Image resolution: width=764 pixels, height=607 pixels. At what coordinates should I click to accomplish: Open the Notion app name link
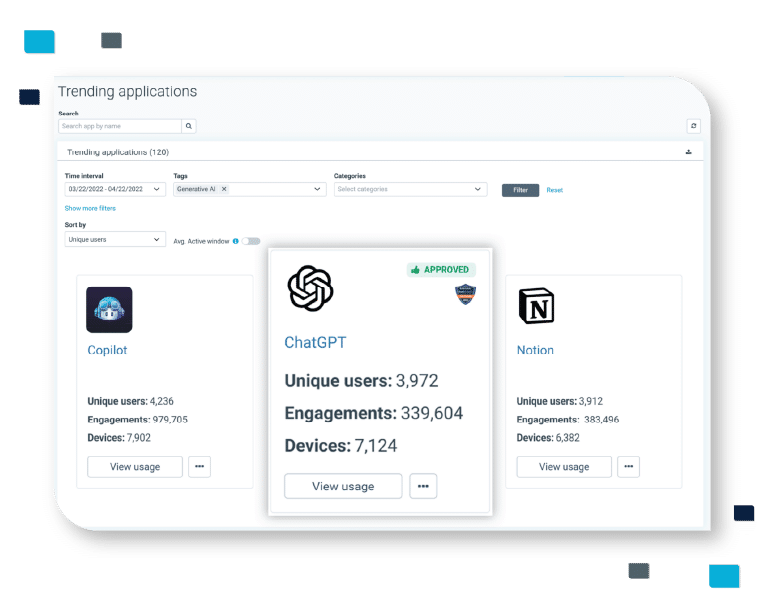[x=535, y=350]
